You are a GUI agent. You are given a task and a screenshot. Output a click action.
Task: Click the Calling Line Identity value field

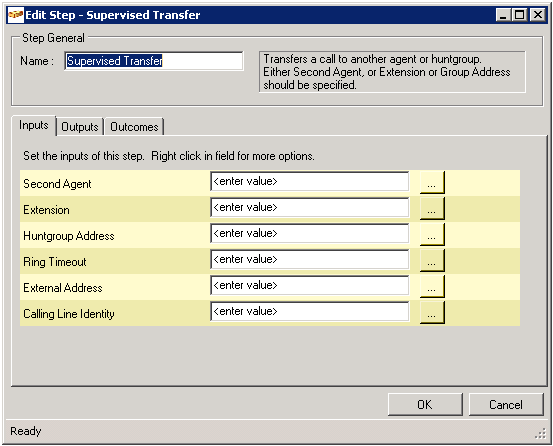coord(310,312)
